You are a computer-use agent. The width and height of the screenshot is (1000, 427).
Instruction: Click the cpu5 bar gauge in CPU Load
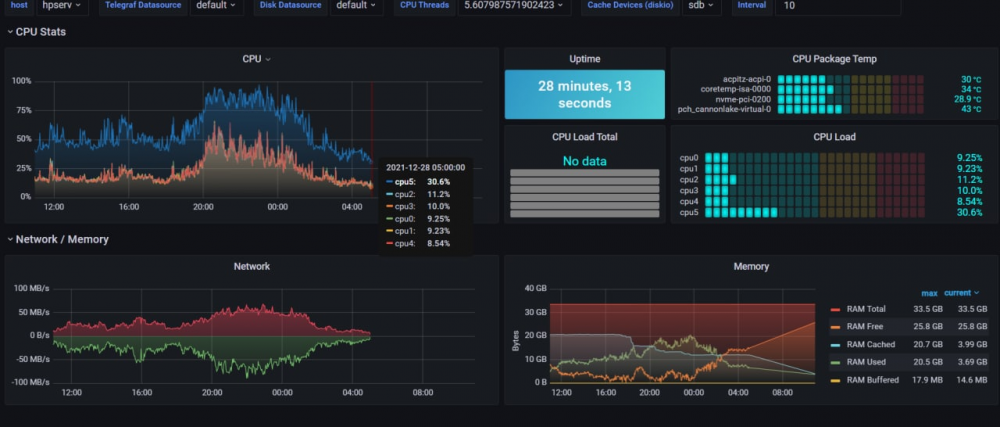tap(814, 212)
